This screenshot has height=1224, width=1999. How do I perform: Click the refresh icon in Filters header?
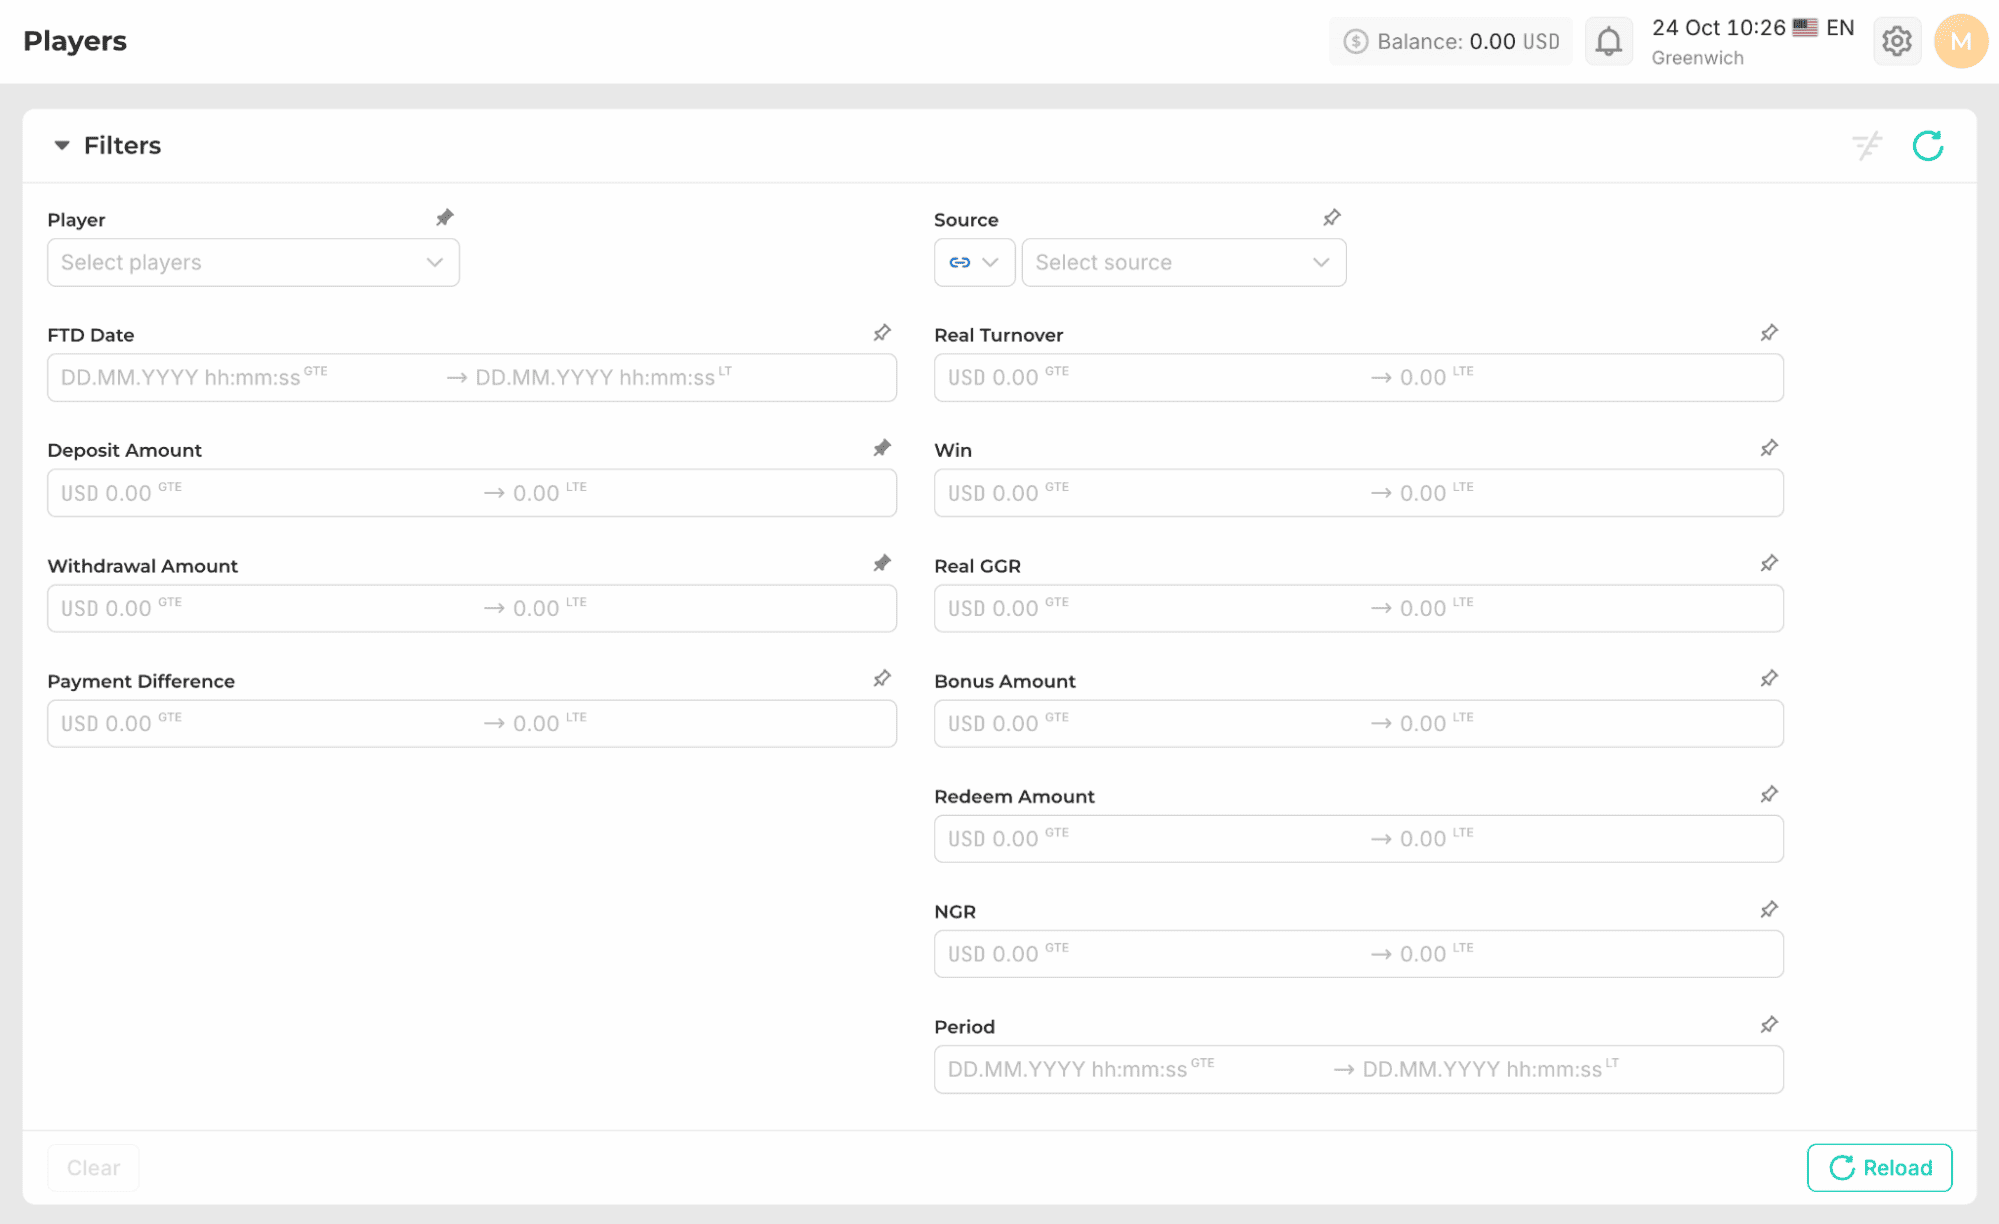pos(1927,146)
